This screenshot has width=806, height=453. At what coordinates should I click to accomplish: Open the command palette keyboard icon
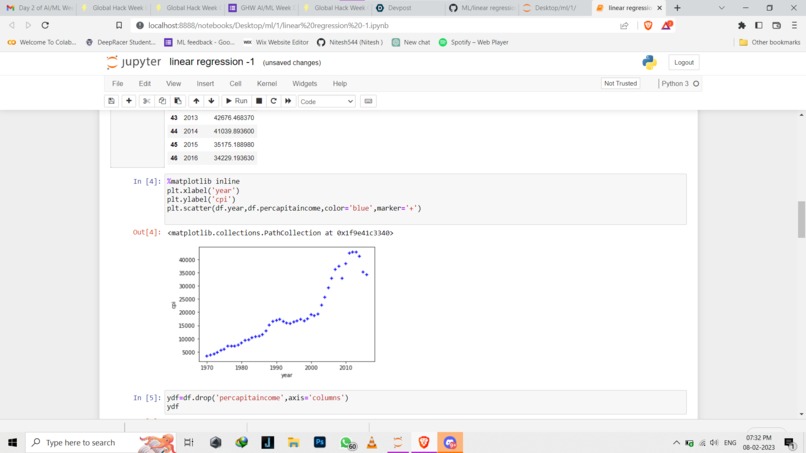(x=368, y=101)
